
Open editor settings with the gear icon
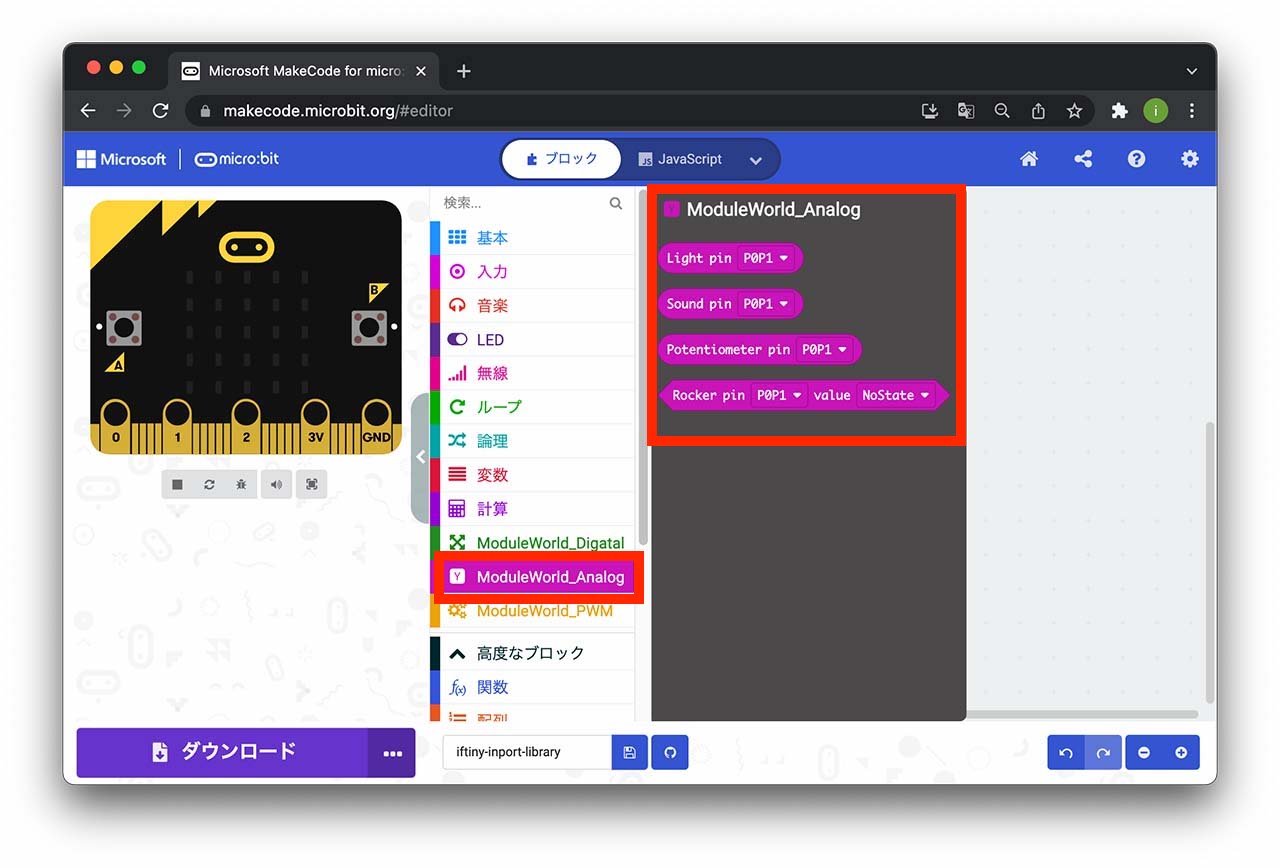(1190, 159)
